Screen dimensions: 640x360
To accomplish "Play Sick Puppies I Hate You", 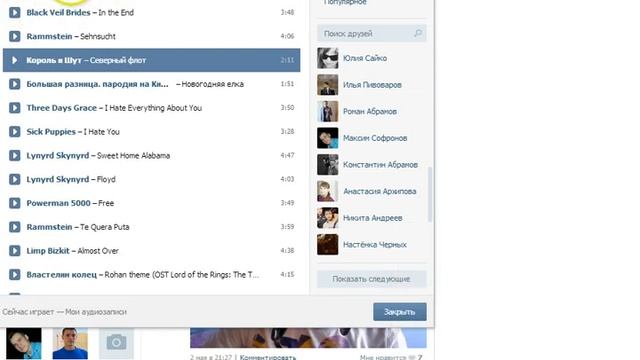I will pos(15,132).
